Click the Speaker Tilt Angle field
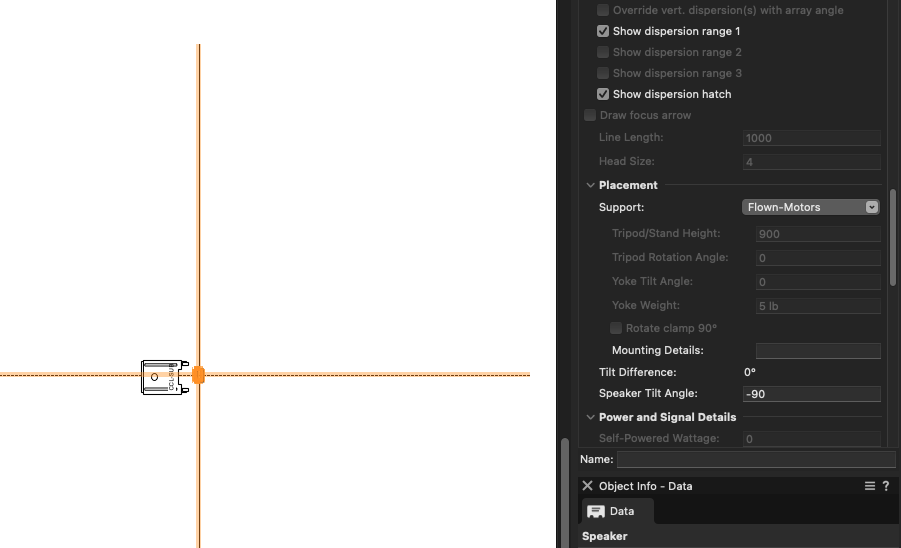The width and height of the screenshot is (901, 548). click(811, 394)
